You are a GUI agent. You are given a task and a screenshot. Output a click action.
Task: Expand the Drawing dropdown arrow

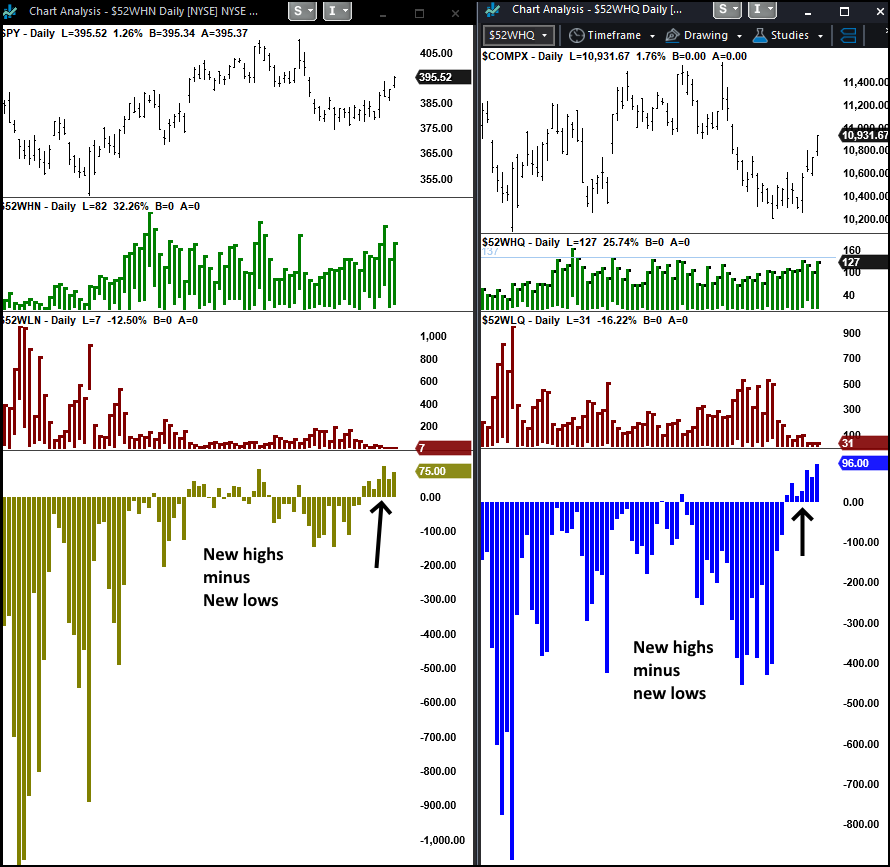pos(737,35)
